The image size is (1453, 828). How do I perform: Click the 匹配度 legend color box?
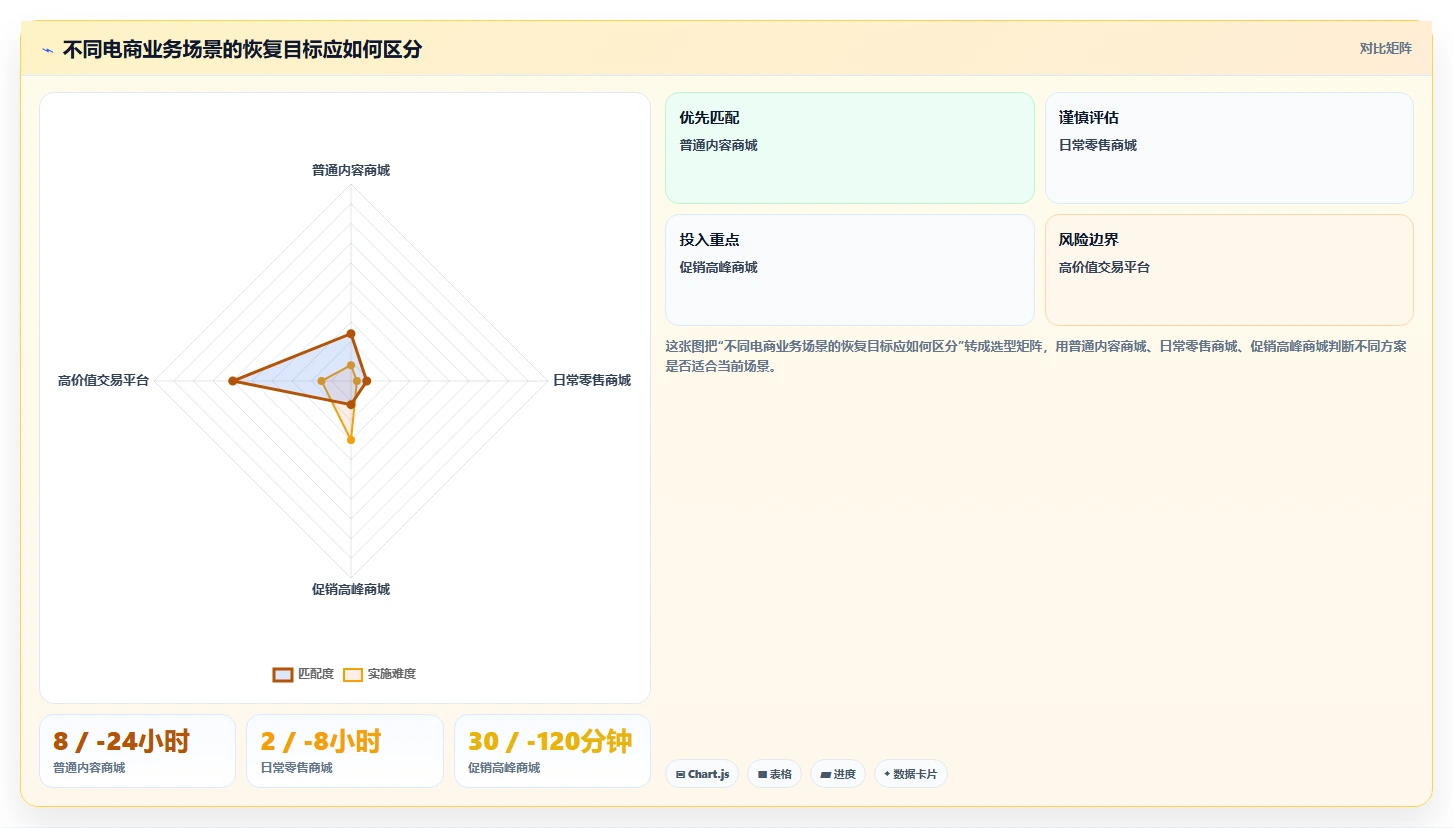283,674
